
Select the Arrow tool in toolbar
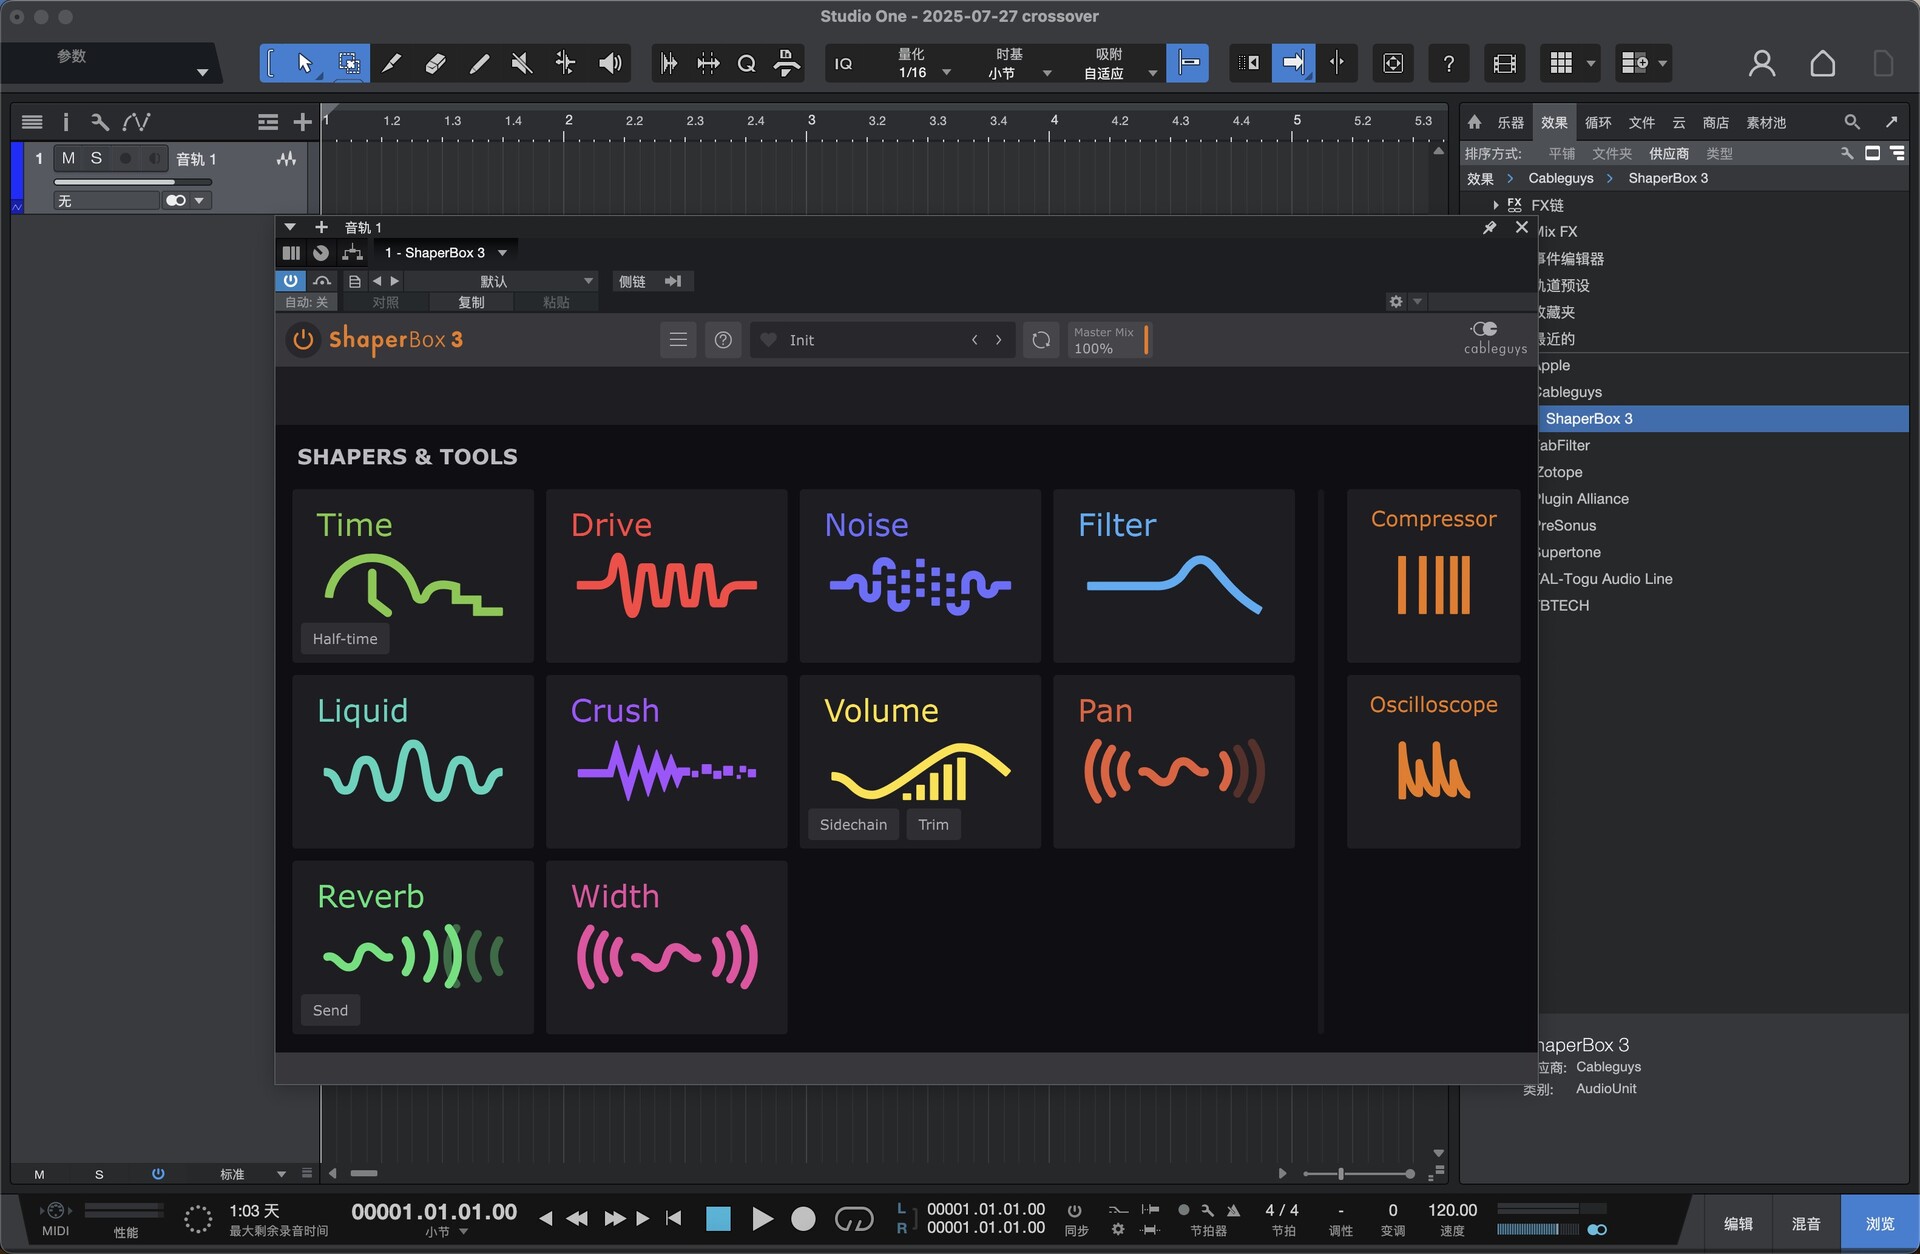coord(304,64)
